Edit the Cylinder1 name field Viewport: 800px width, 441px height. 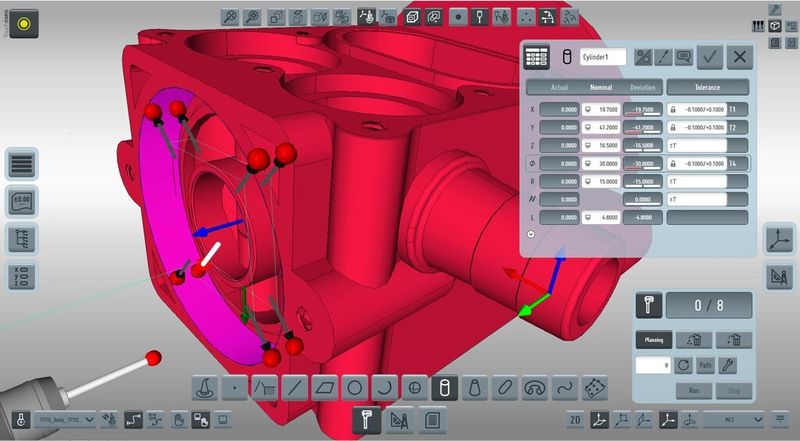click(603, 57)
